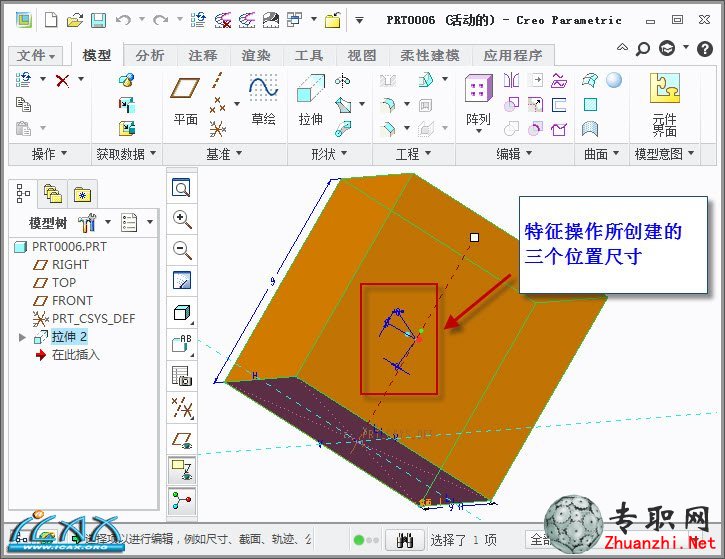This screenshot has width=725, height=559.
Task: Click the New file icon
Action: [x=51, y=20]
